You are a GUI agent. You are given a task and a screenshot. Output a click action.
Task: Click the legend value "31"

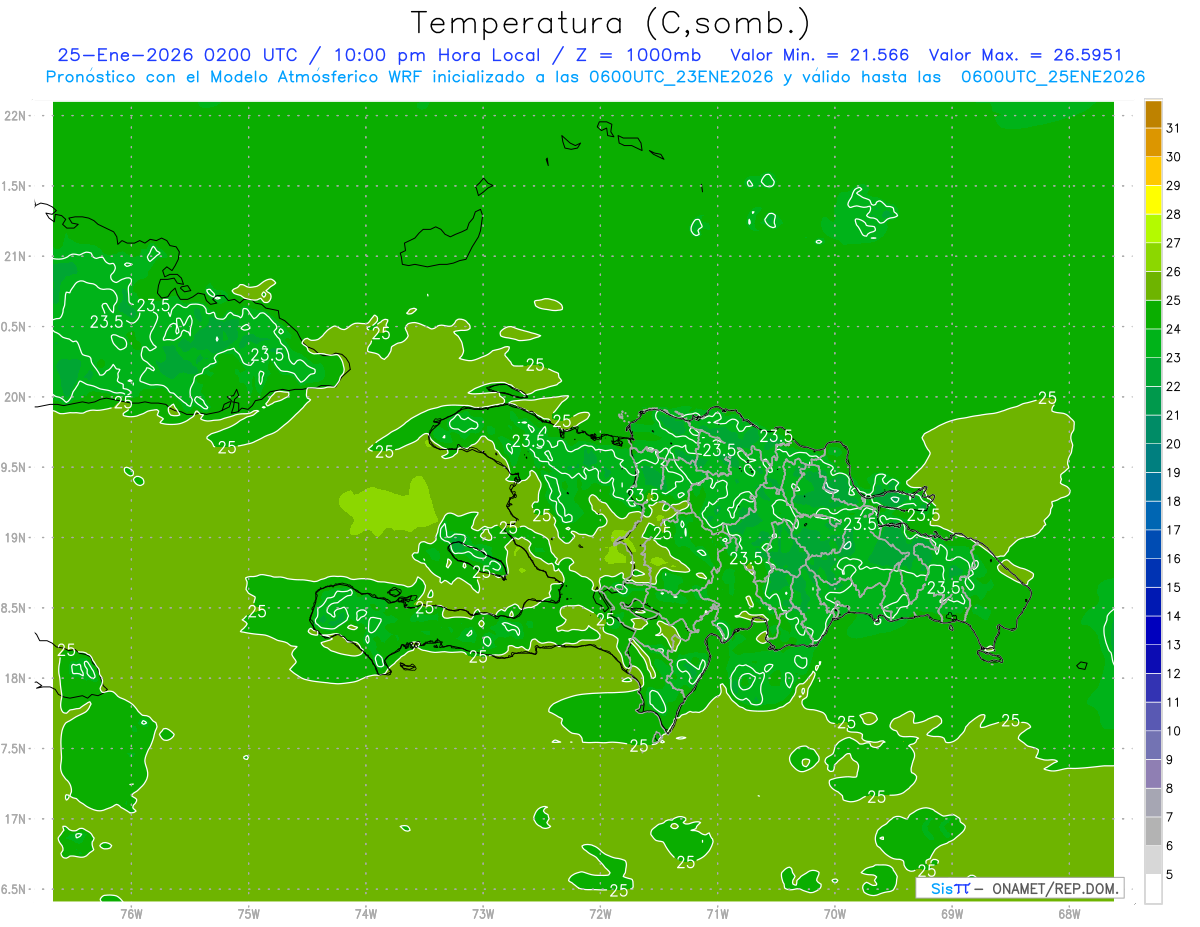[1173, 128]
